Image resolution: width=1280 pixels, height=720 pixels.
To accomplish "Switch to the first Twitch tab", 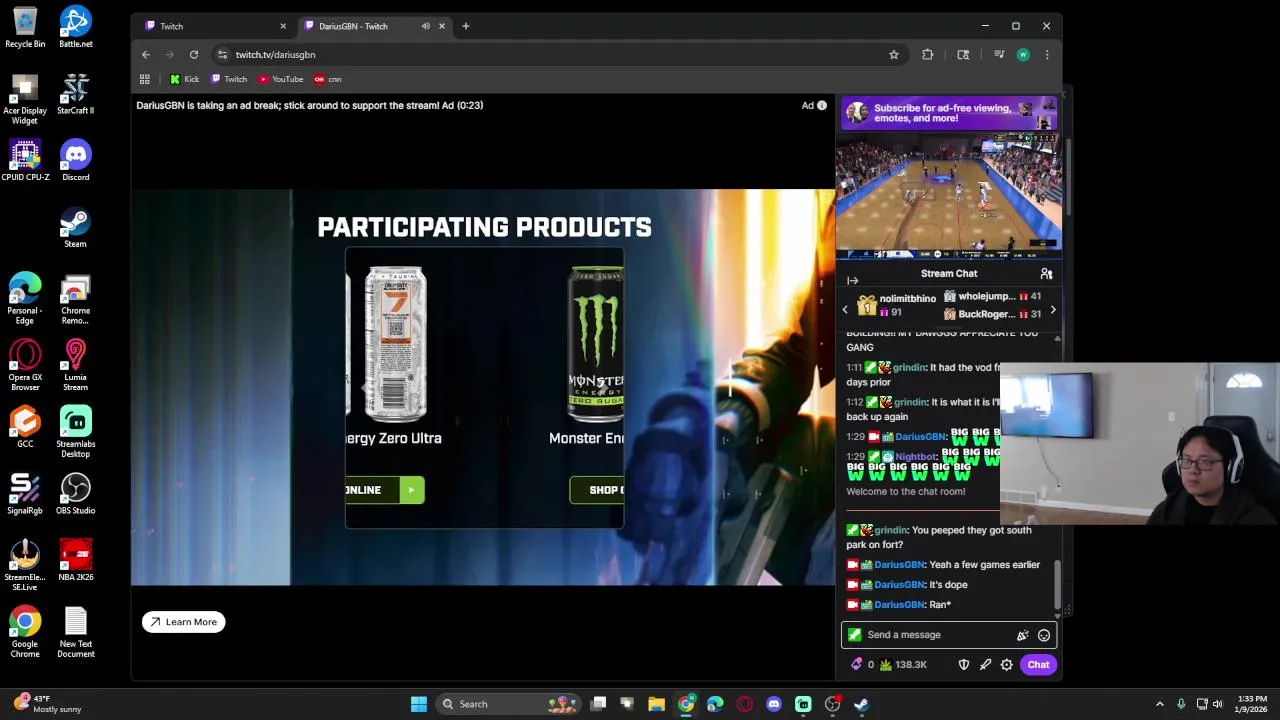I will point(214,26).
